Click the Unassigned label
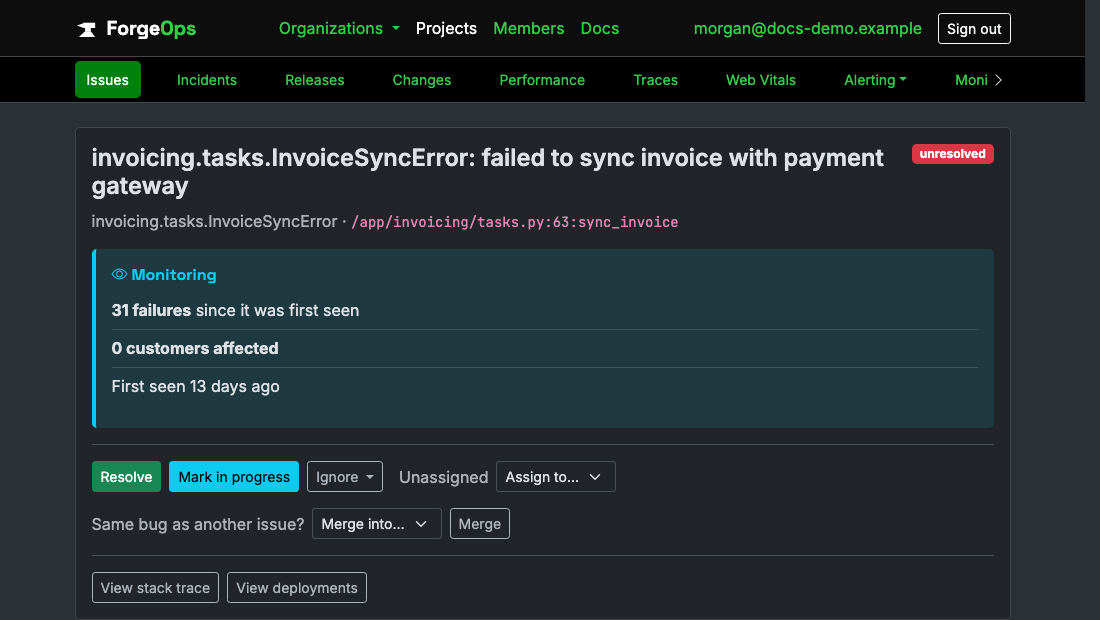The width and height of the screenshot is (1100, 620). [x=443, y=478]
